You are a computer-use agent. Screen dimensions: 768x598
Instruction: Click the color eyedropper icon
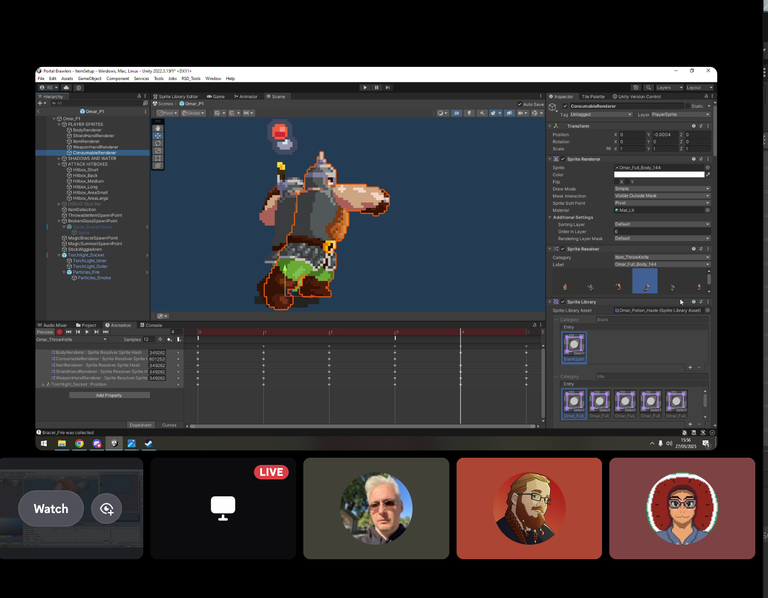click(708, 174)
